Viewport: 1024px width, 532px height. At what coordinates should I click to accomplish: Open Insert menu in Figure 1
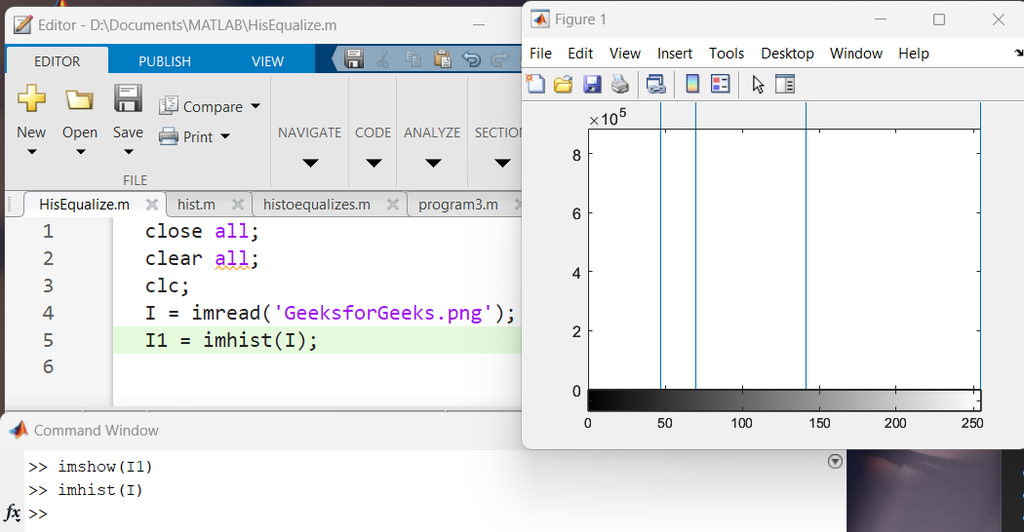(675, 54)
